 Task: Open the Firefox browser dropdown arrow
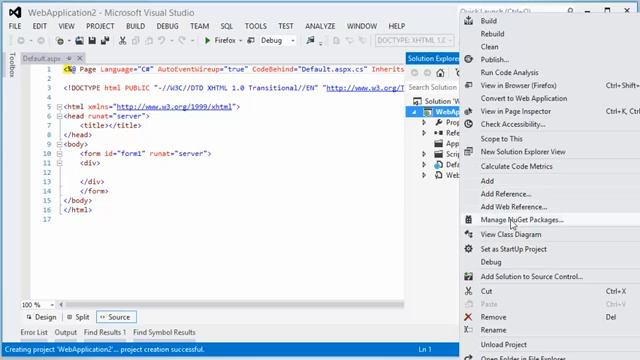241,40
